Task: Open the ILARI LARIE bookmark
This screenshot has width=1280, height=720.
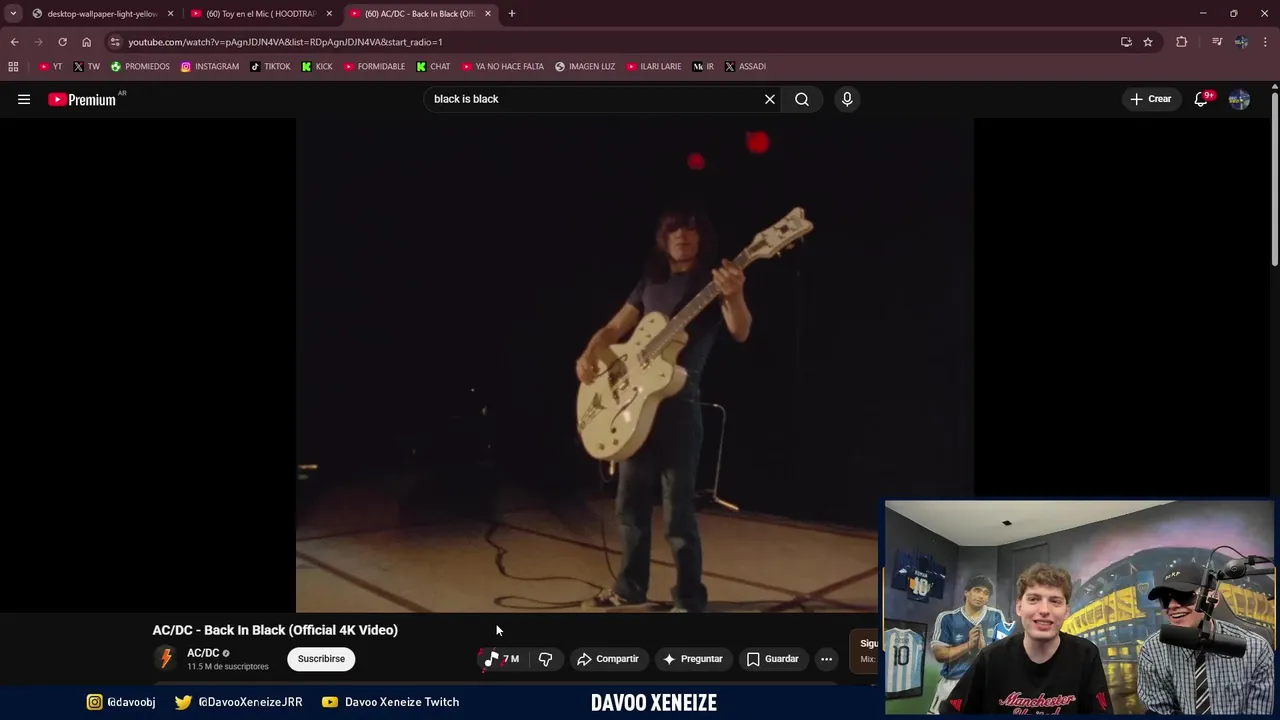Action: 654,67
